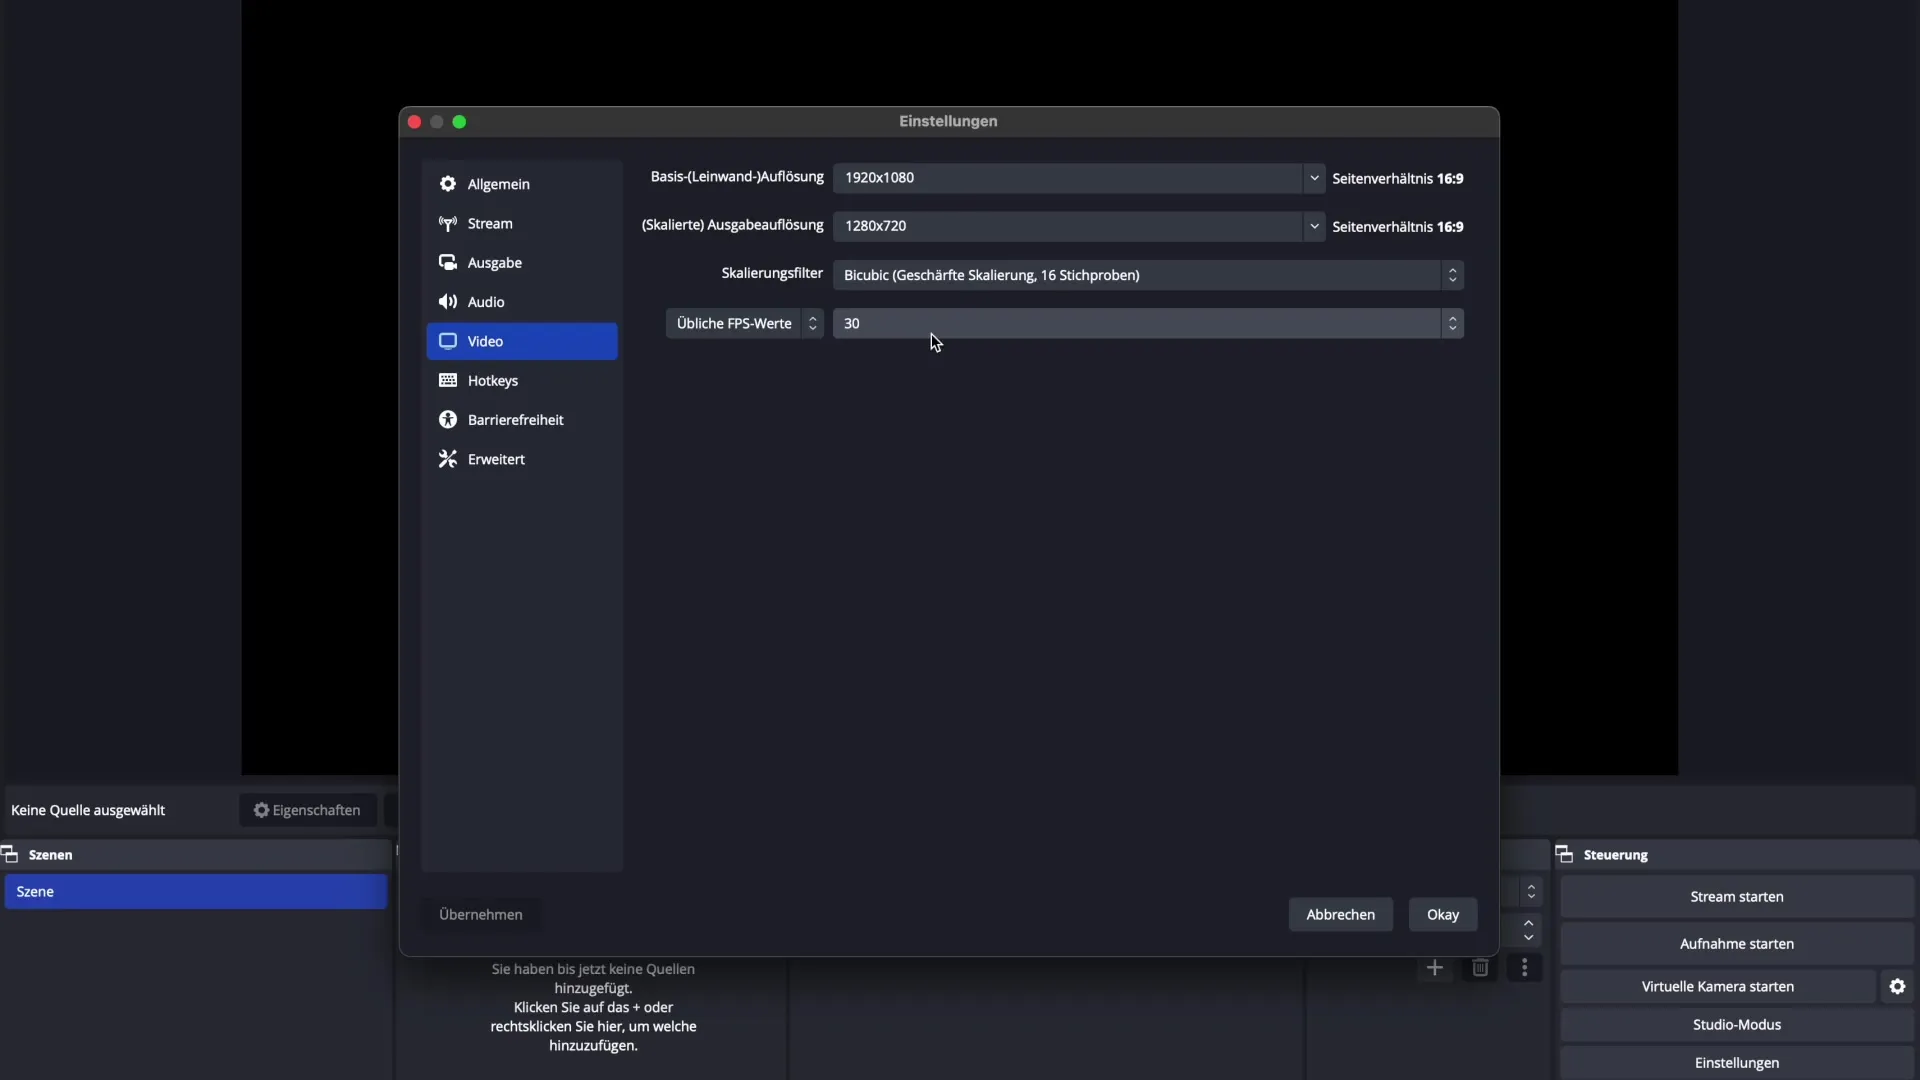1920x1080 pixels.
Task: Expand the 1280x720 output resolution dropdown
Action: point(1313,226)
